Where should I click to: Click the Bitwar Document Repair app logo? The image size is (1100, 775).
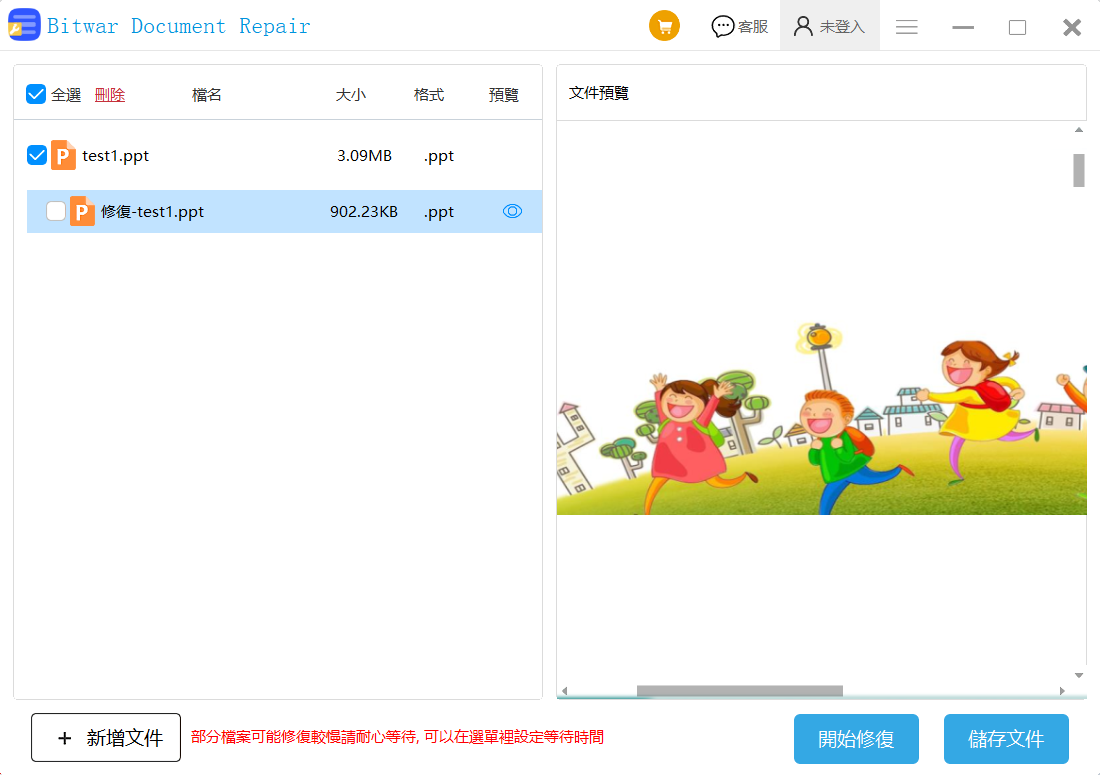(24, 25)
